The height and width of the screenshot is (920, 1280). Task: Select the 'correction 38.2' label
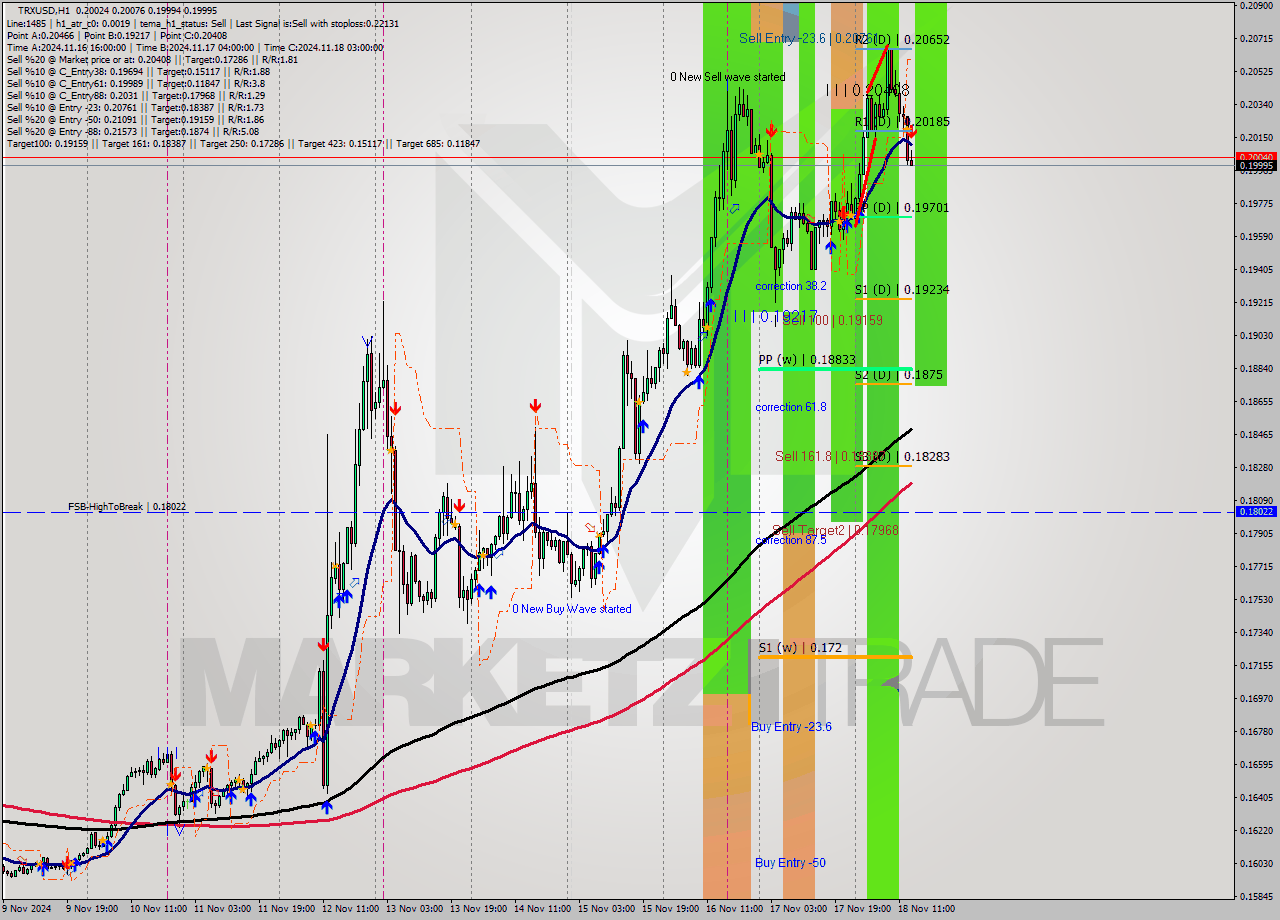(791, 286)
